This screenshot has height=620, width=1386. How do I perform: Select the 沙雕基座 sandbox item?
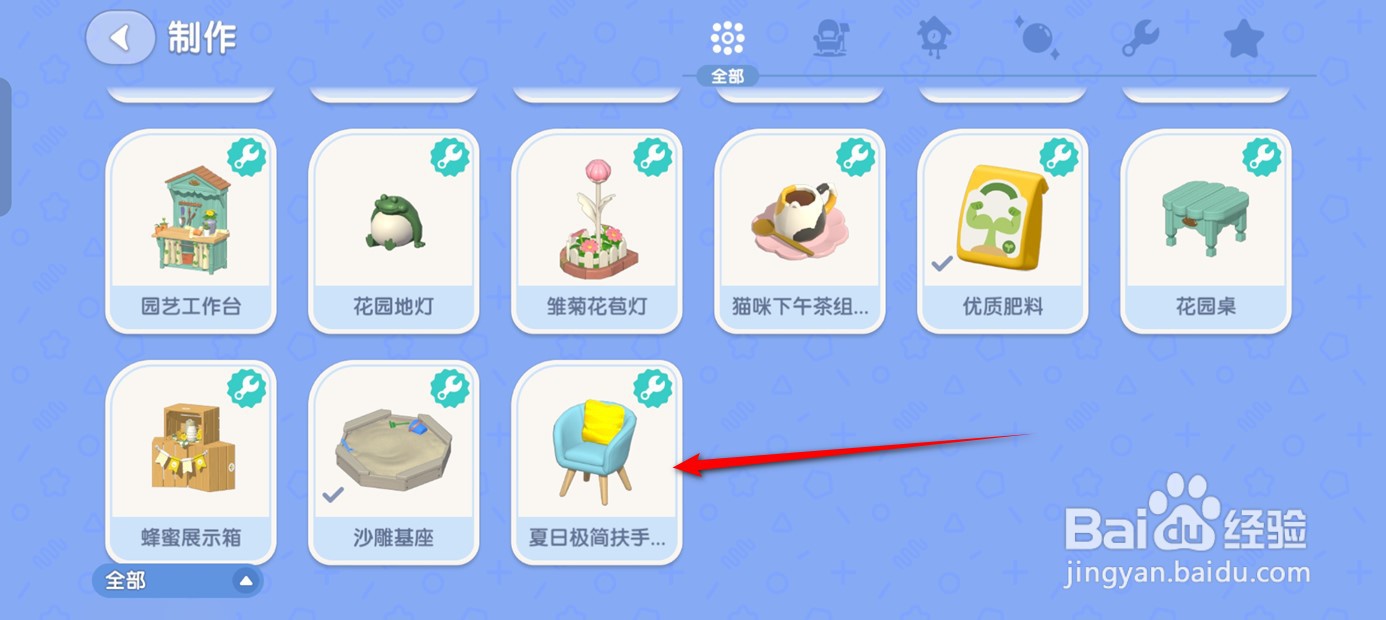coord(394,463)
